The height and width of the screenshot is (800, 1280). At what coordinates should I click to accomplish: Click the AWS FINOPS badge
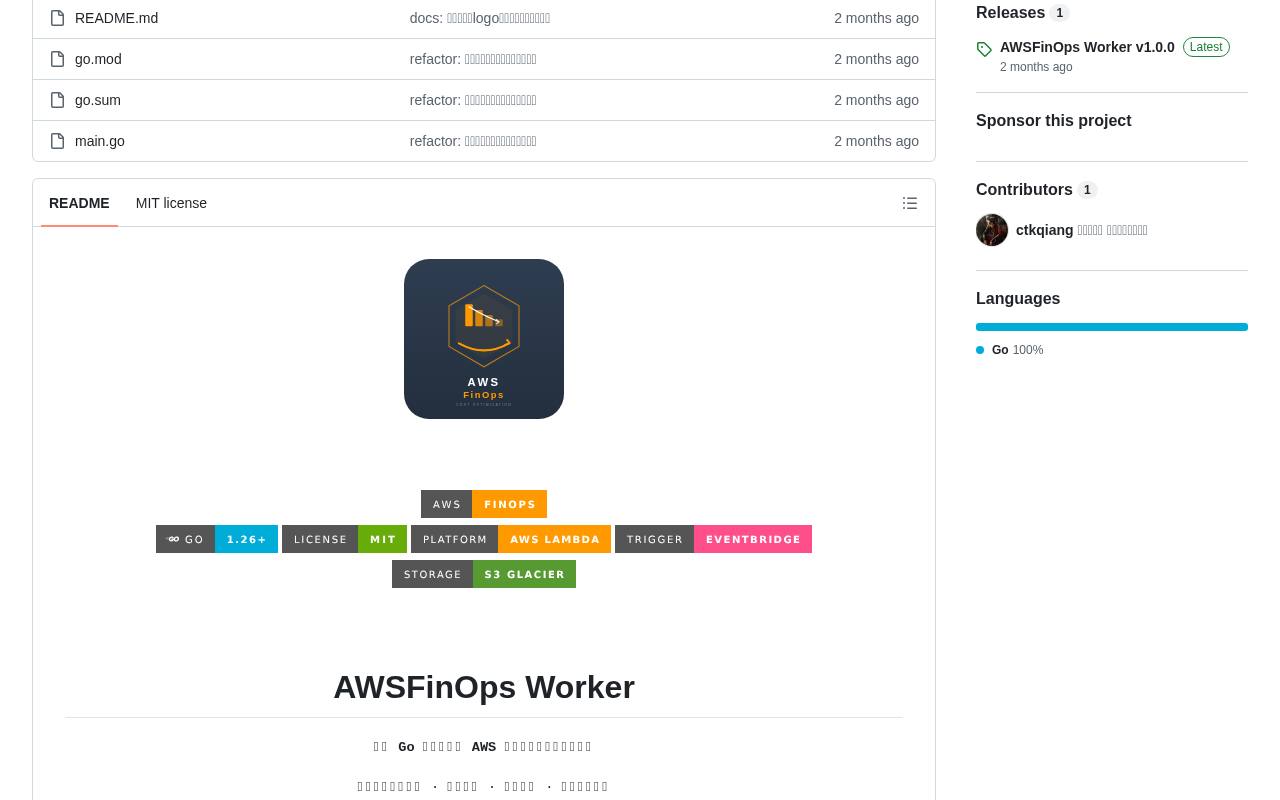coord(484,504)
